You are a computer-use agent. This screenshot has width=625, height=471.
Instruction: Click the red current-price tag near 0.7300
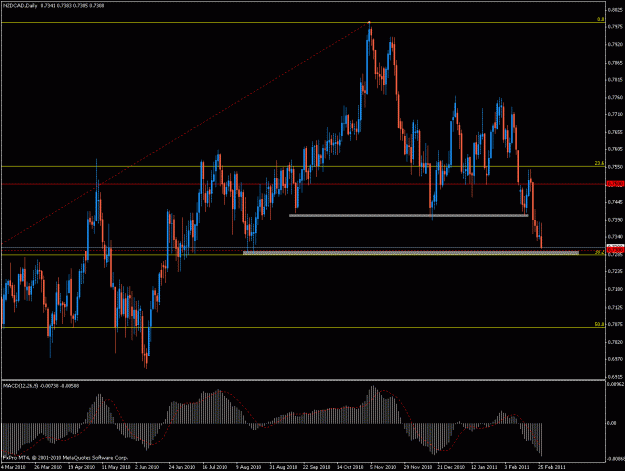point(615,249)
